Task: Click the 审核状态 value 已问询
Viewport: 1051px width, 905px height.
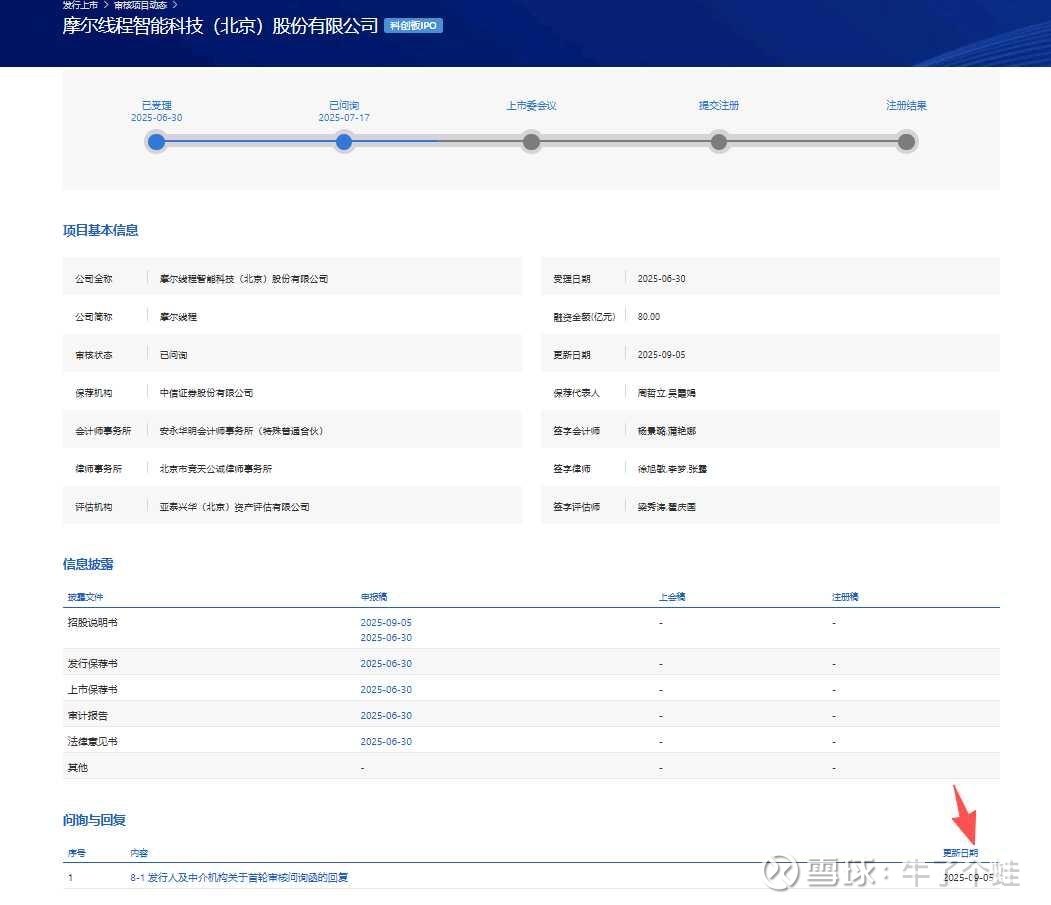Action: pyautogui.click(x=174, y=355)
